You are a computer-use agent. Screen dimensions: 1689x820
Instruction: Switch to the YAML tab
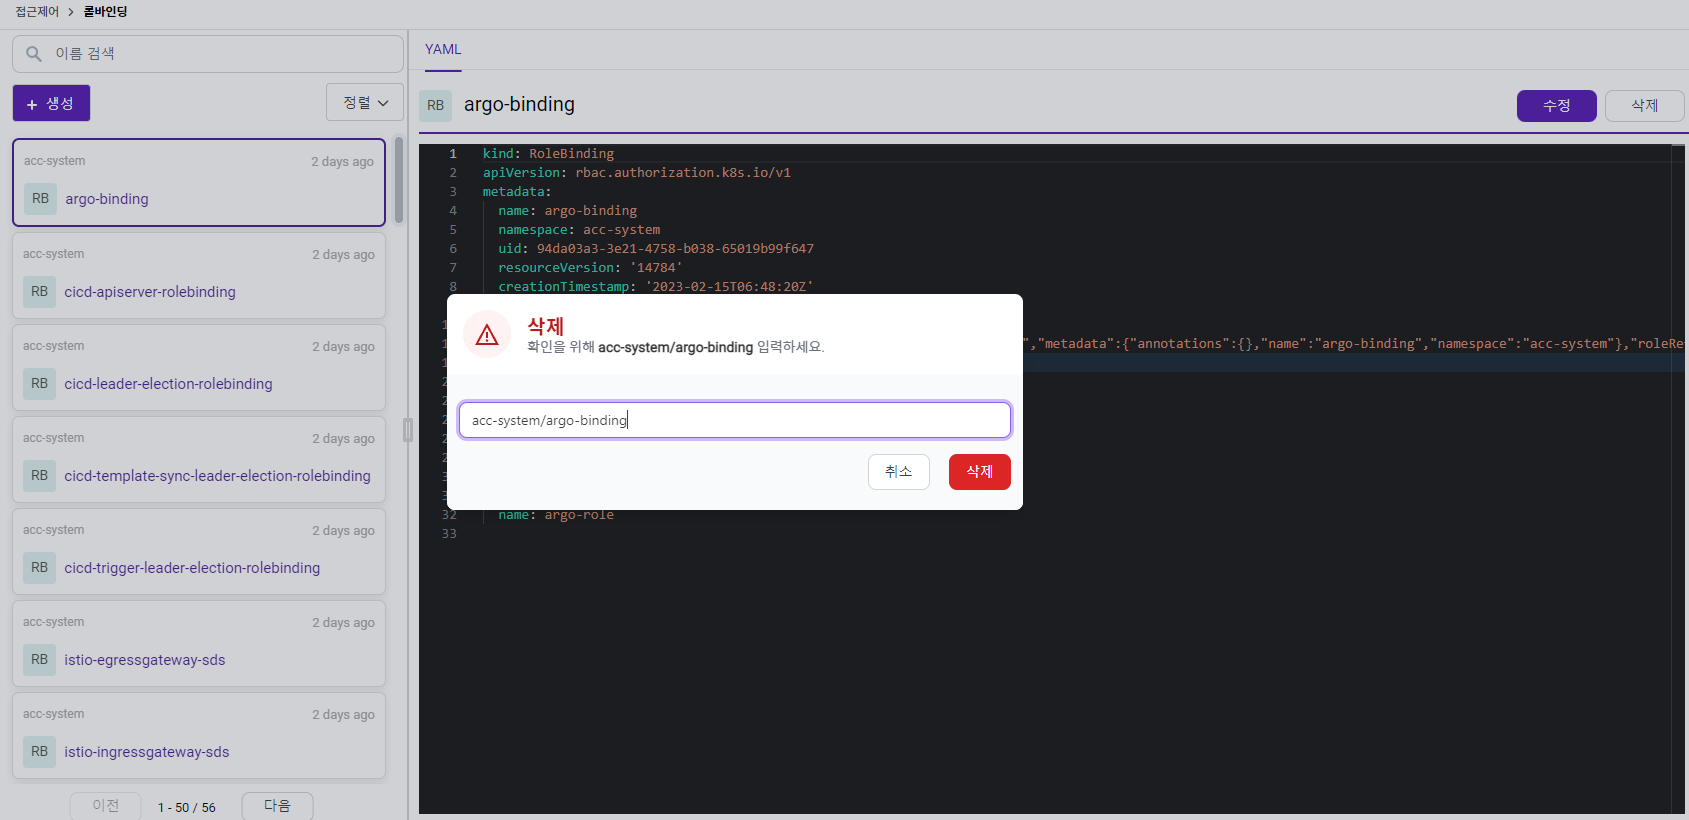point(443,50)
